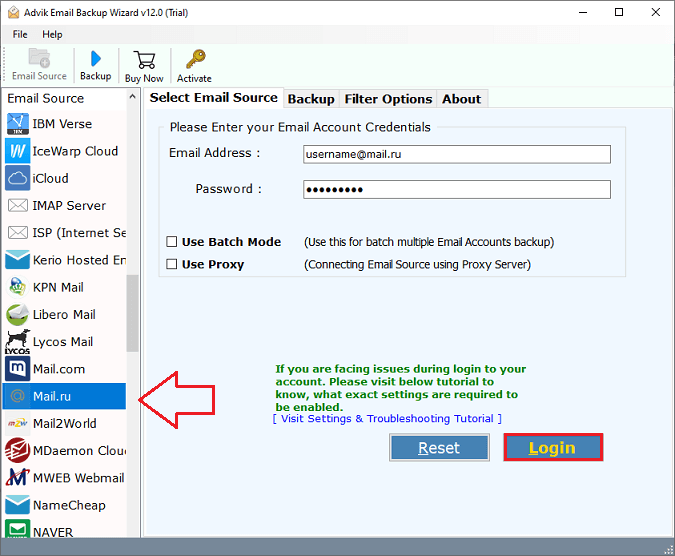Select the KPN Mail icon
675x556 pixels.
coord(18,287)
